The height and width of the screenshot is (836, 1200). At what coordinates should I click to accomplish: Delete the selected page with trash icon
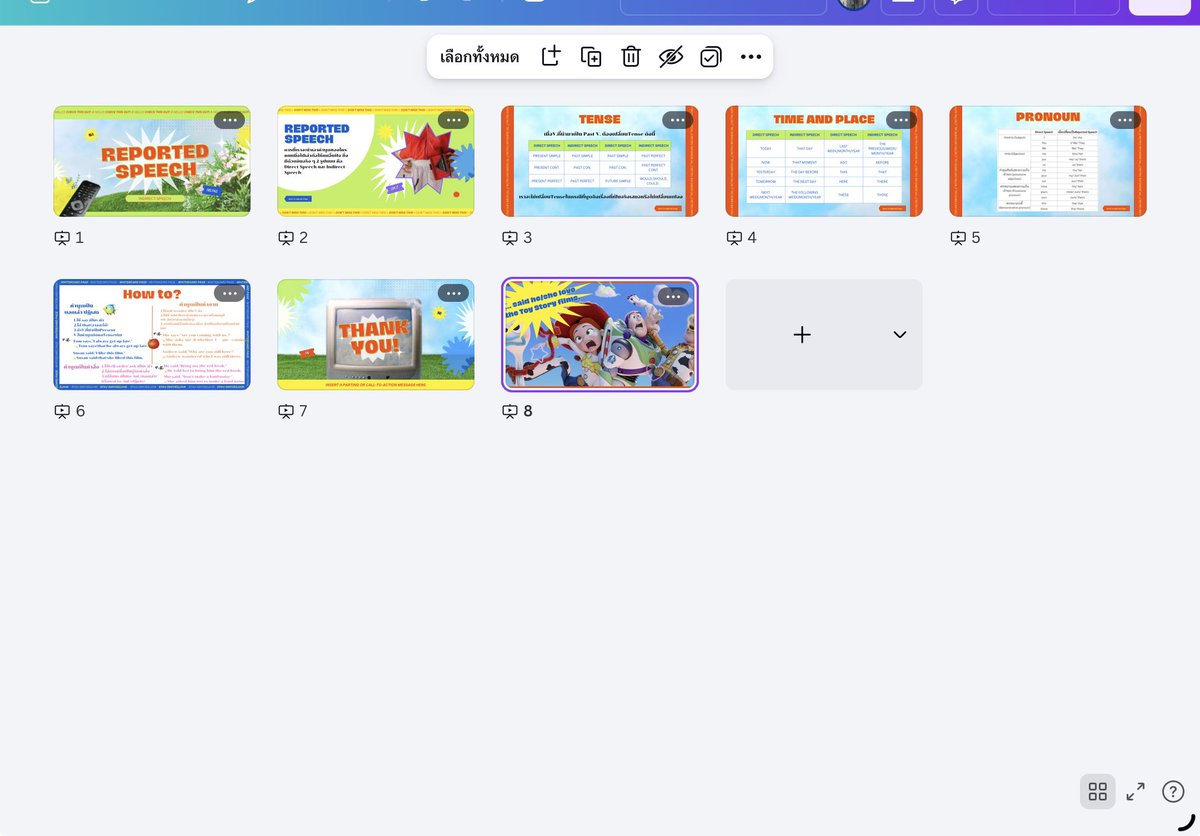tap(631, 56)
